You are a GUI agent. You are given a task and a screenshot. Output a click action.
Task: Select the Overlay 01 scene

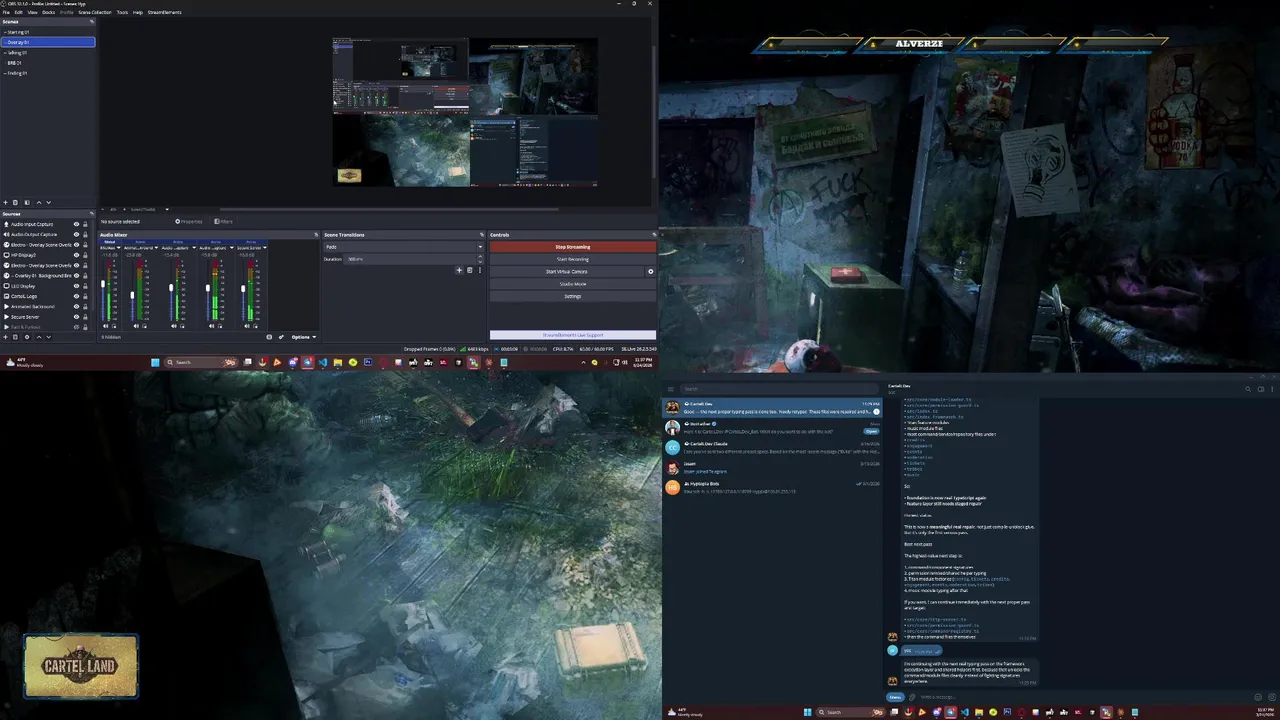click(x=48, y=42)
